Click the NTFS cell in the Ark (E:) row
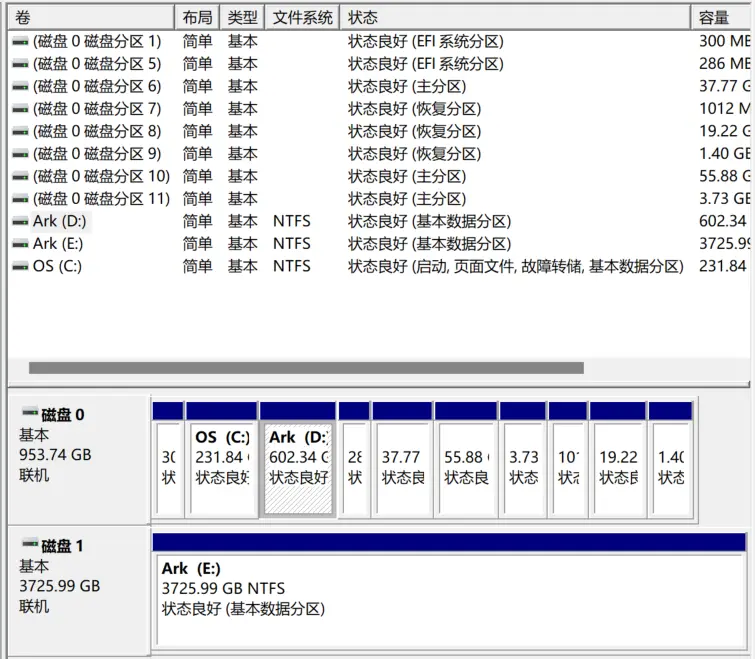This screenshot has height=659, width=755. click(292, 244)
